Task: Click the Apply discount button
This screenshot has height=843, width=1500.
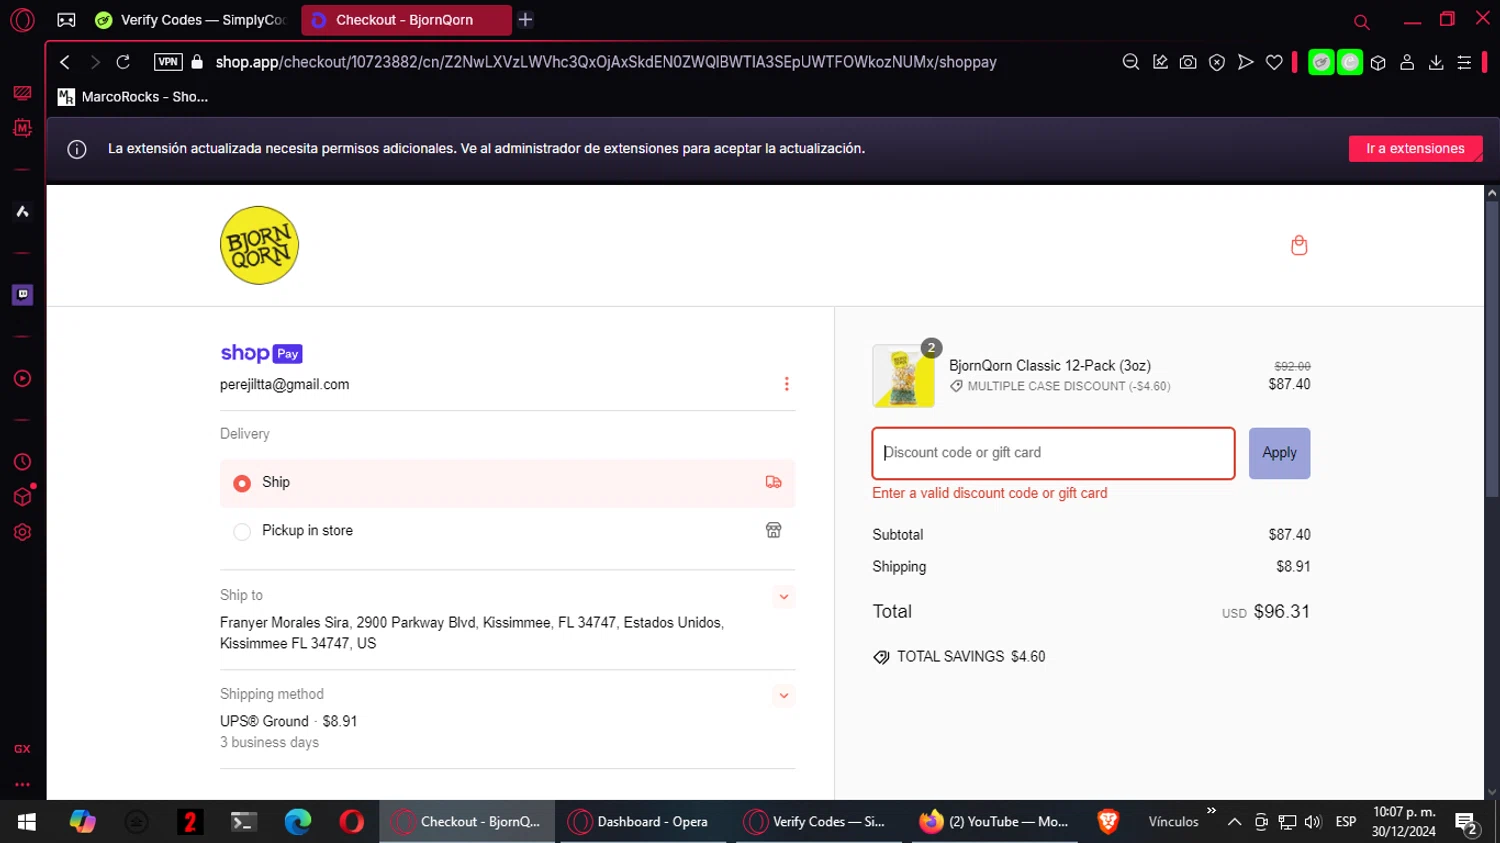Action: pos(1279,453)
